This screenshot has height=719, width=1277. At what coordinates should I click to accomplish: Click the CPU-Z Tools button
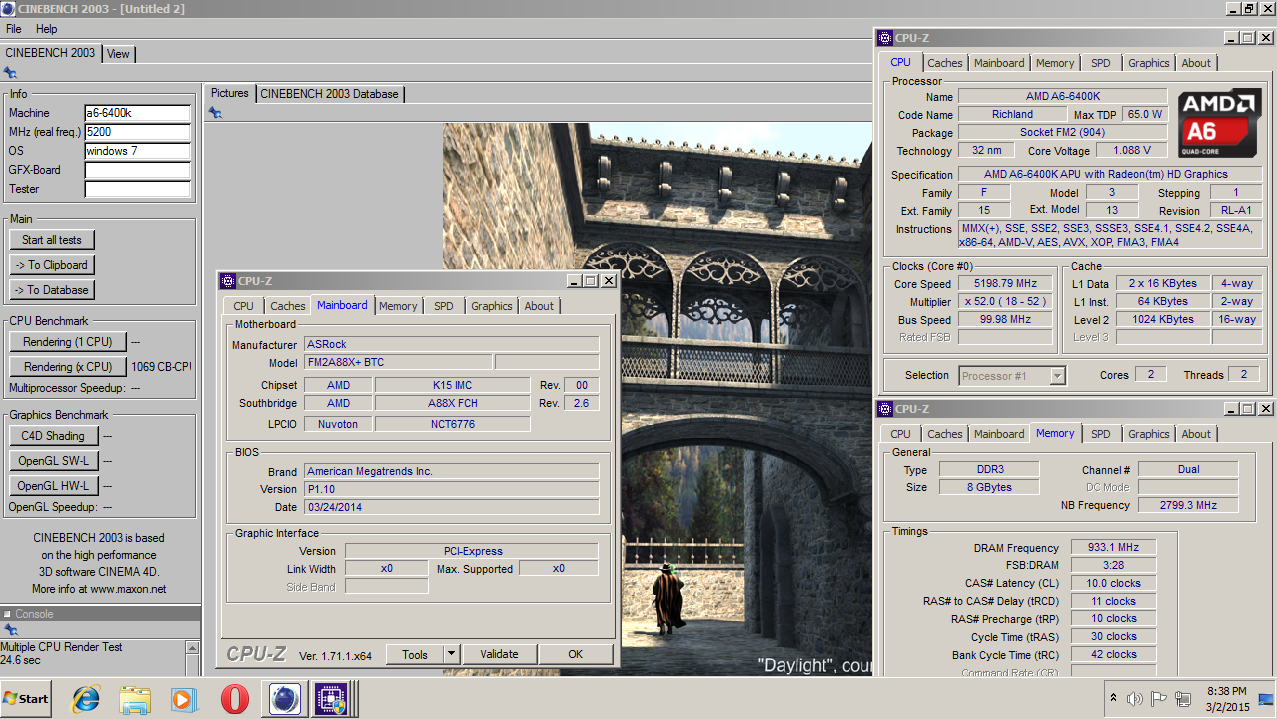(415, 655)
